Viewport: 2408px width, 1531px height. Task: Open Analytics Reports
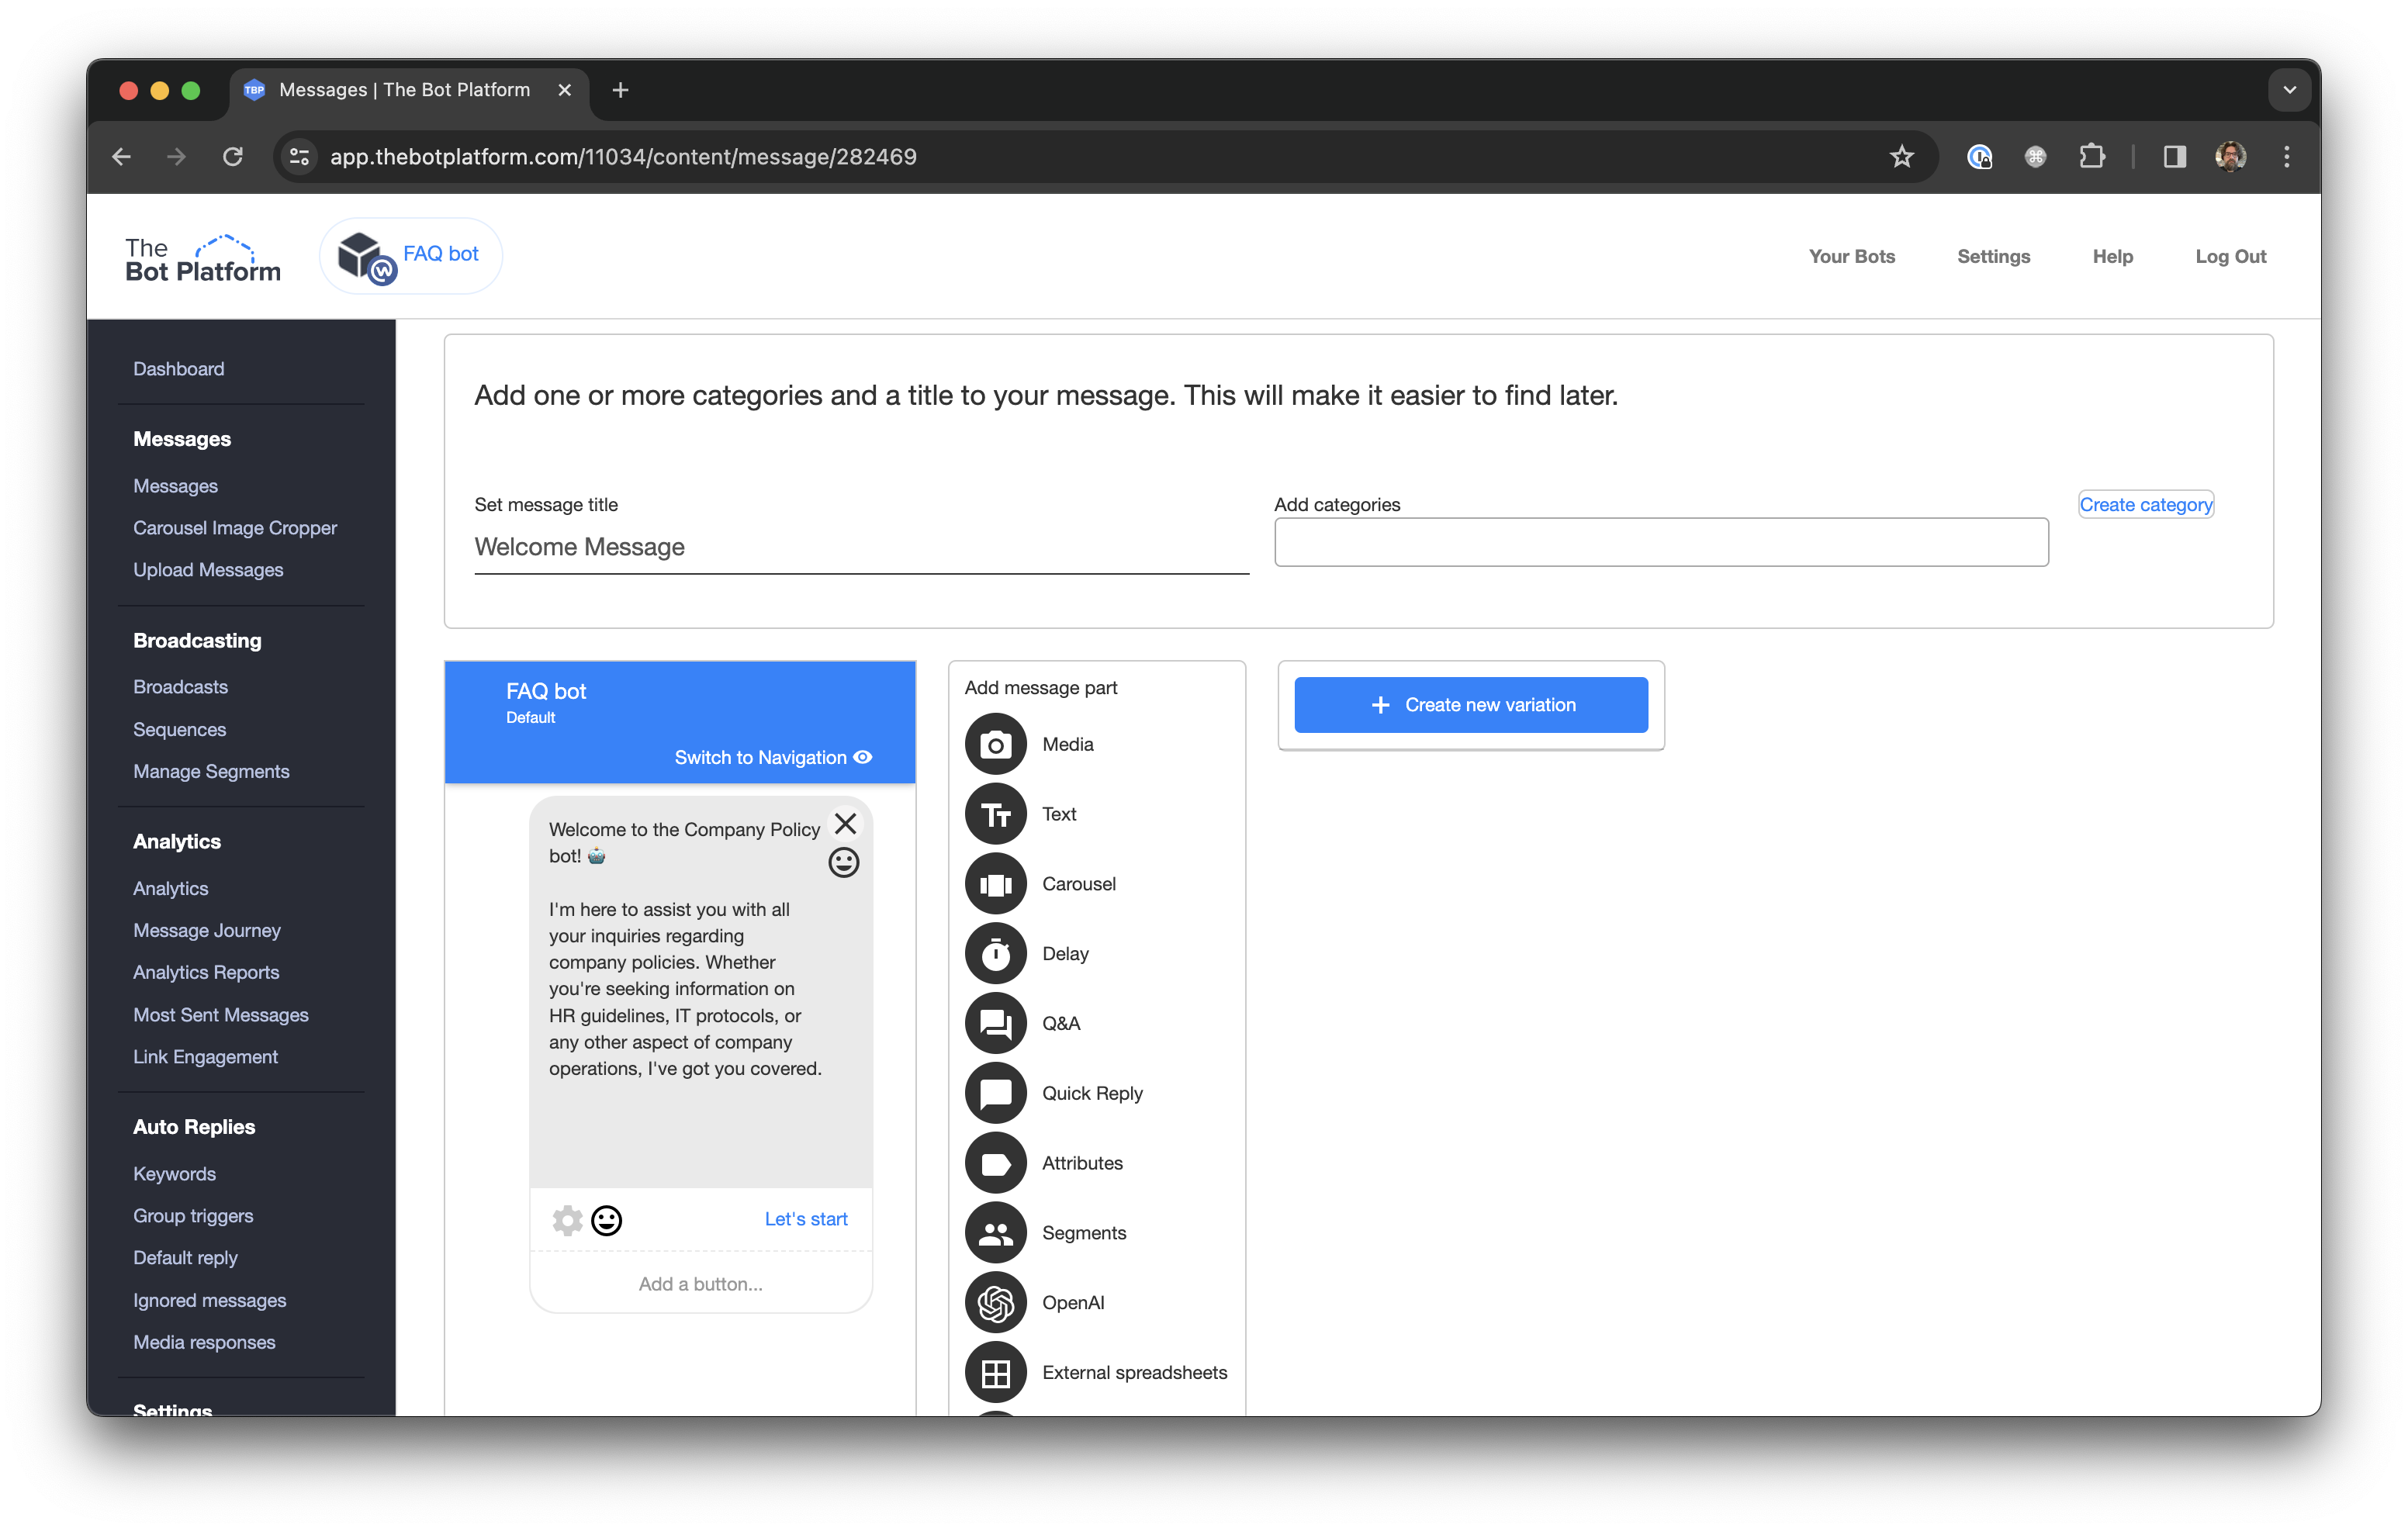206,972
